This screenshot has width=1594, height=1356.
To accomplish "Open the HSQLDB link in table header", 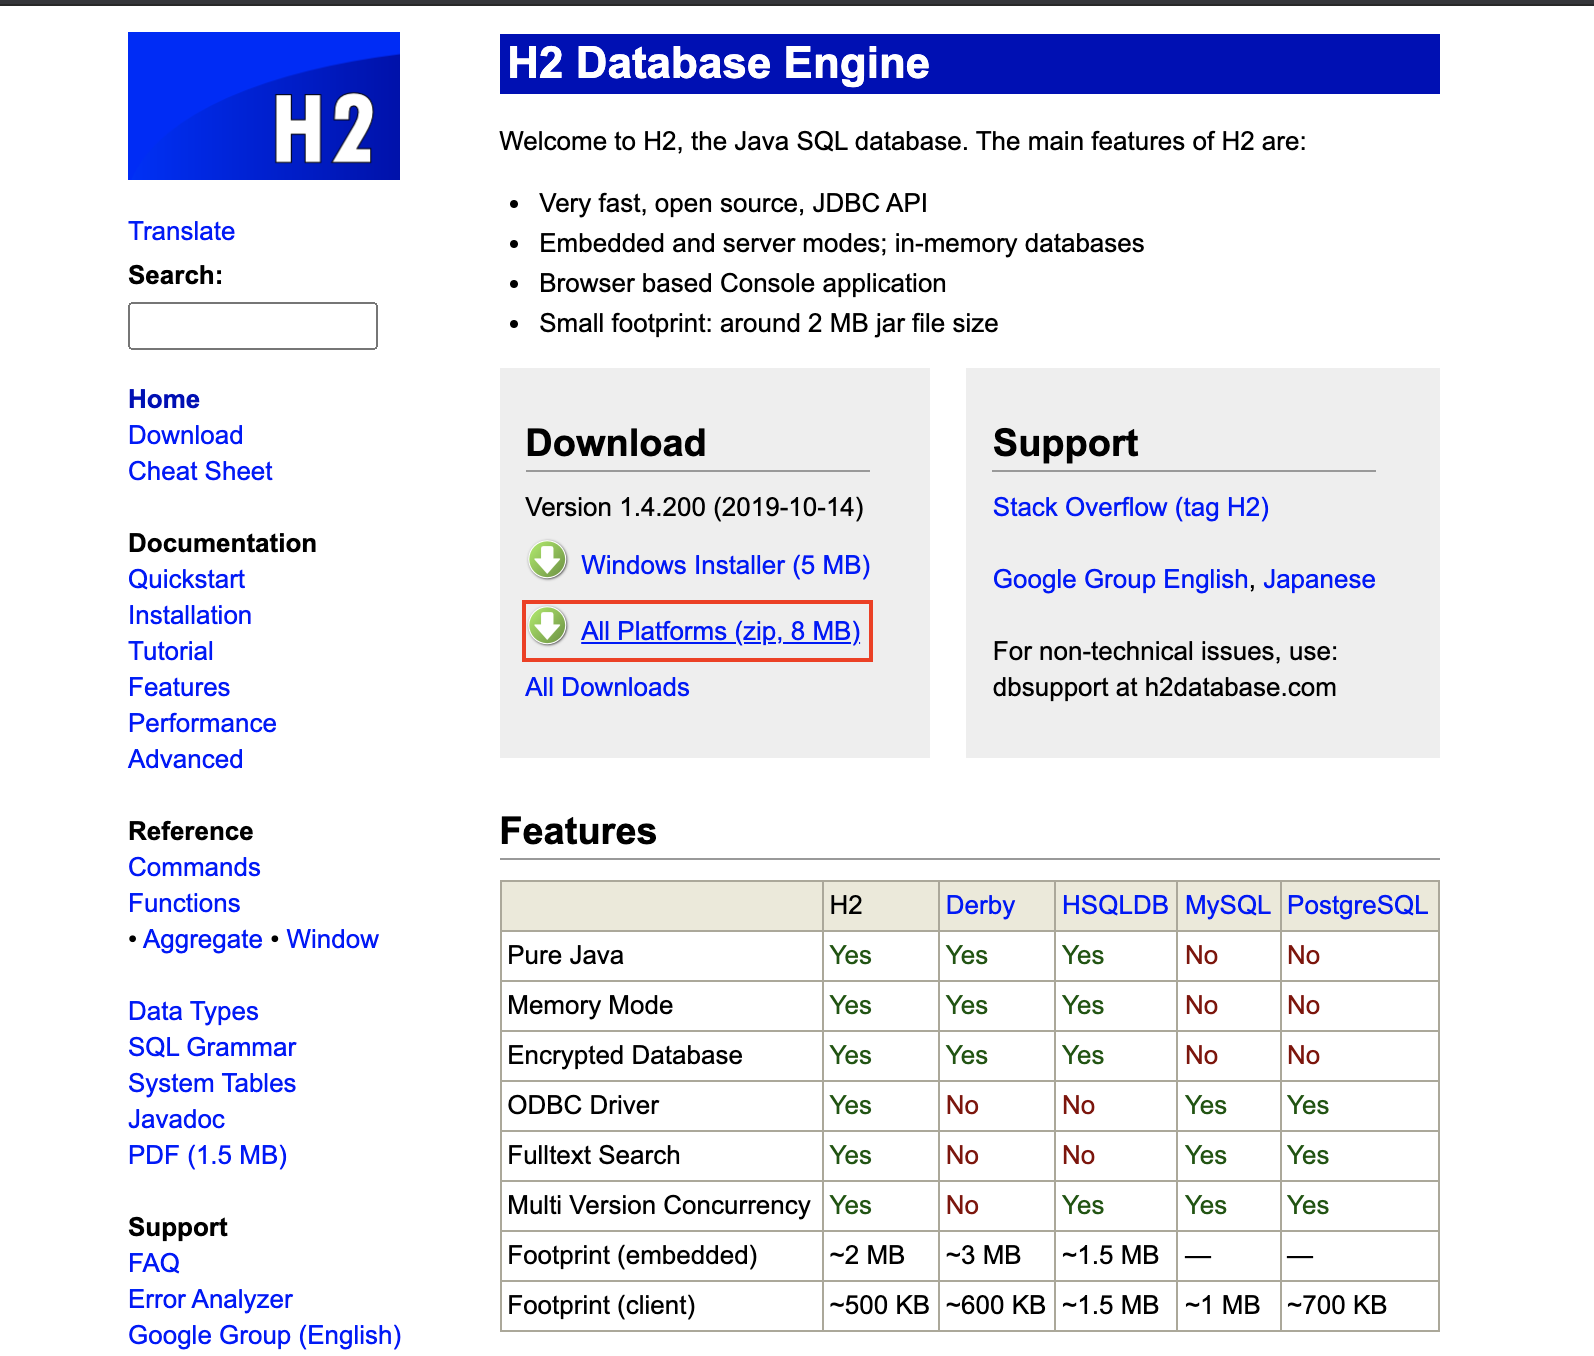I will point(1114,905).
